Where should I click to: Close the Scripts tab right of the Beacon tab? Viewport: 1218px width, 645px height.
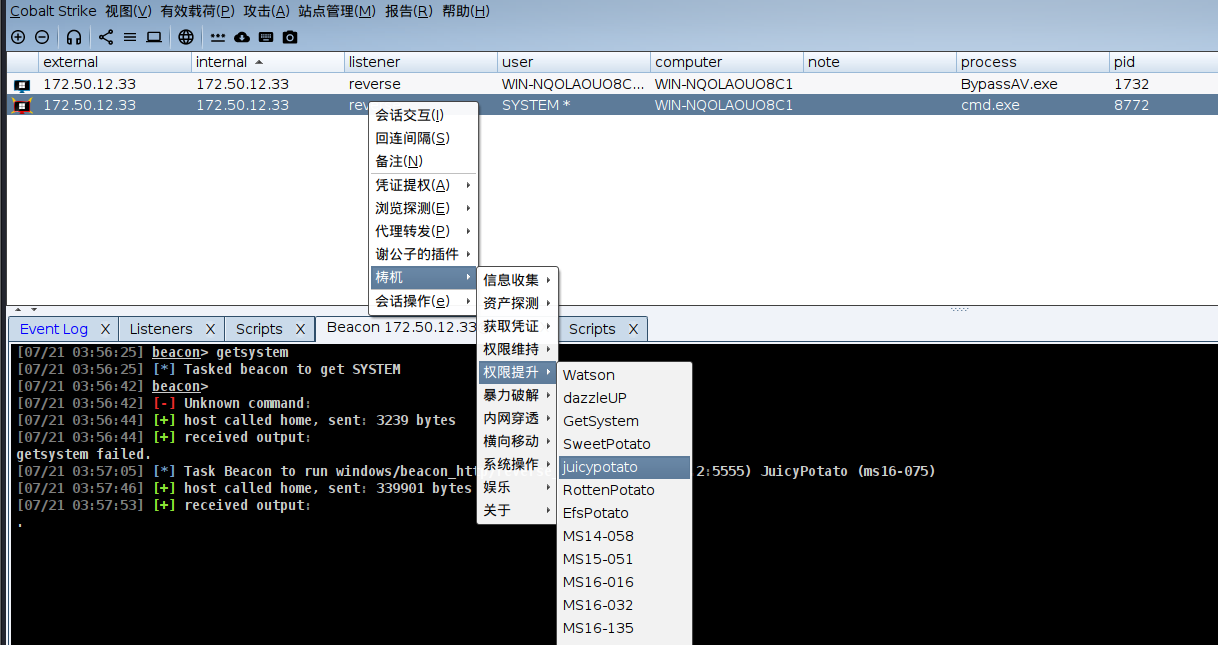pyautogui.click(x=633, y=329)
